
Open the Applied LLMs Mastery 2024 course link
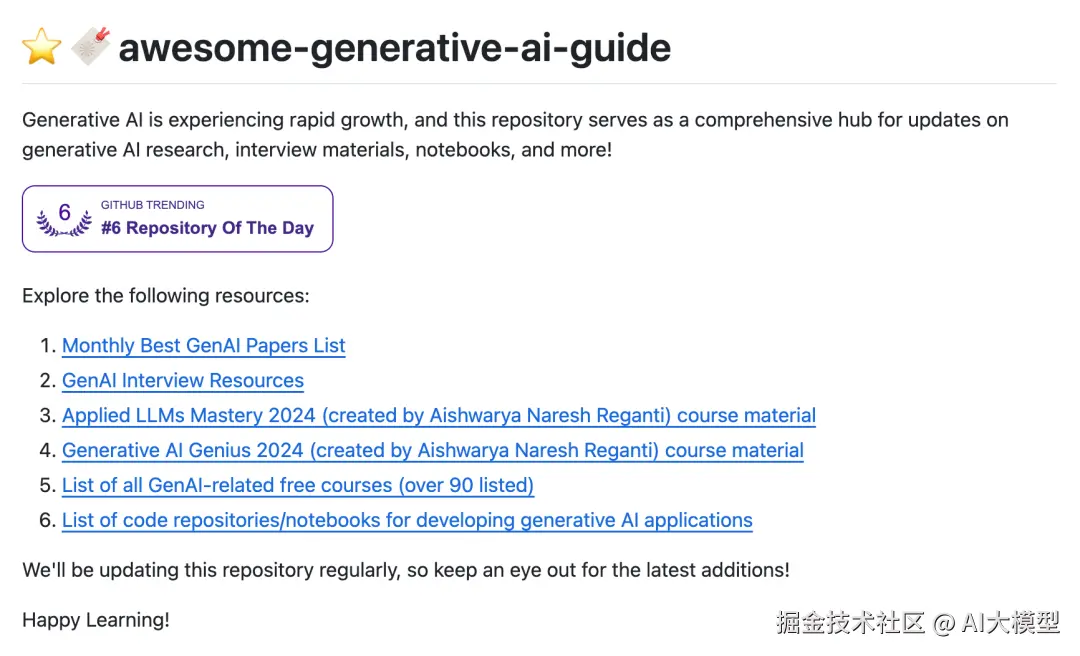tap(439, 416)
